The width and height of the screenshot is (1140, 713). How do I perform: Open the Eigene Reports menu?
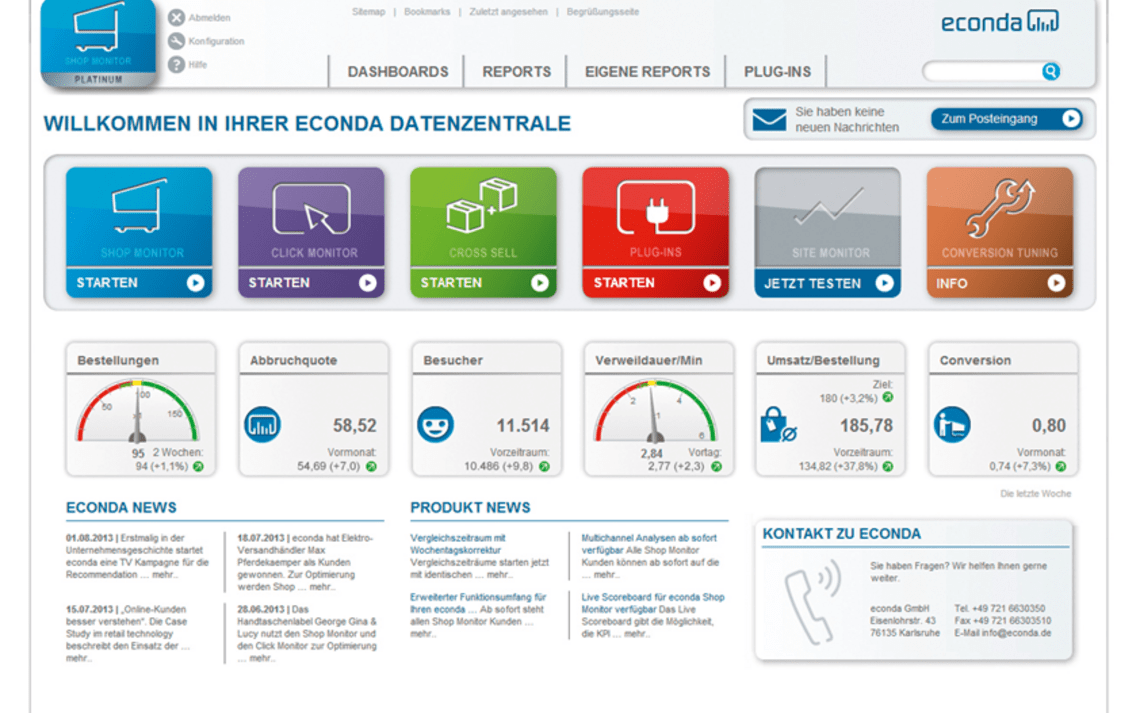click(648, 72)
